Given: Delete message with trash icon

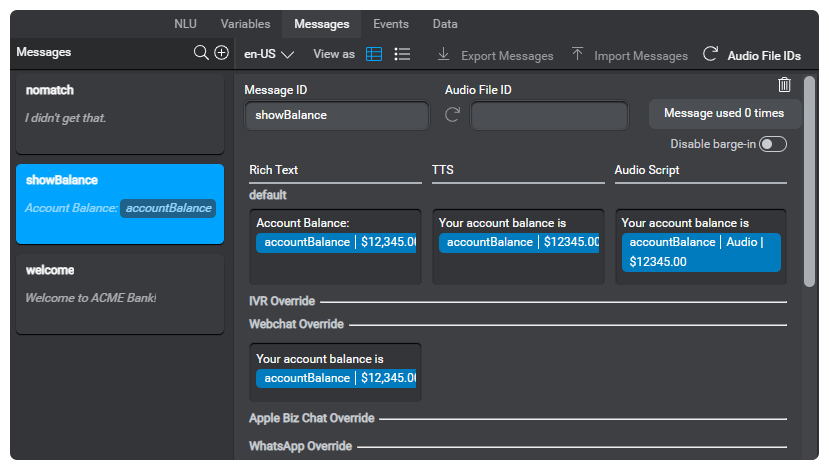Looking at the screenshot, I should coord(785,85).
